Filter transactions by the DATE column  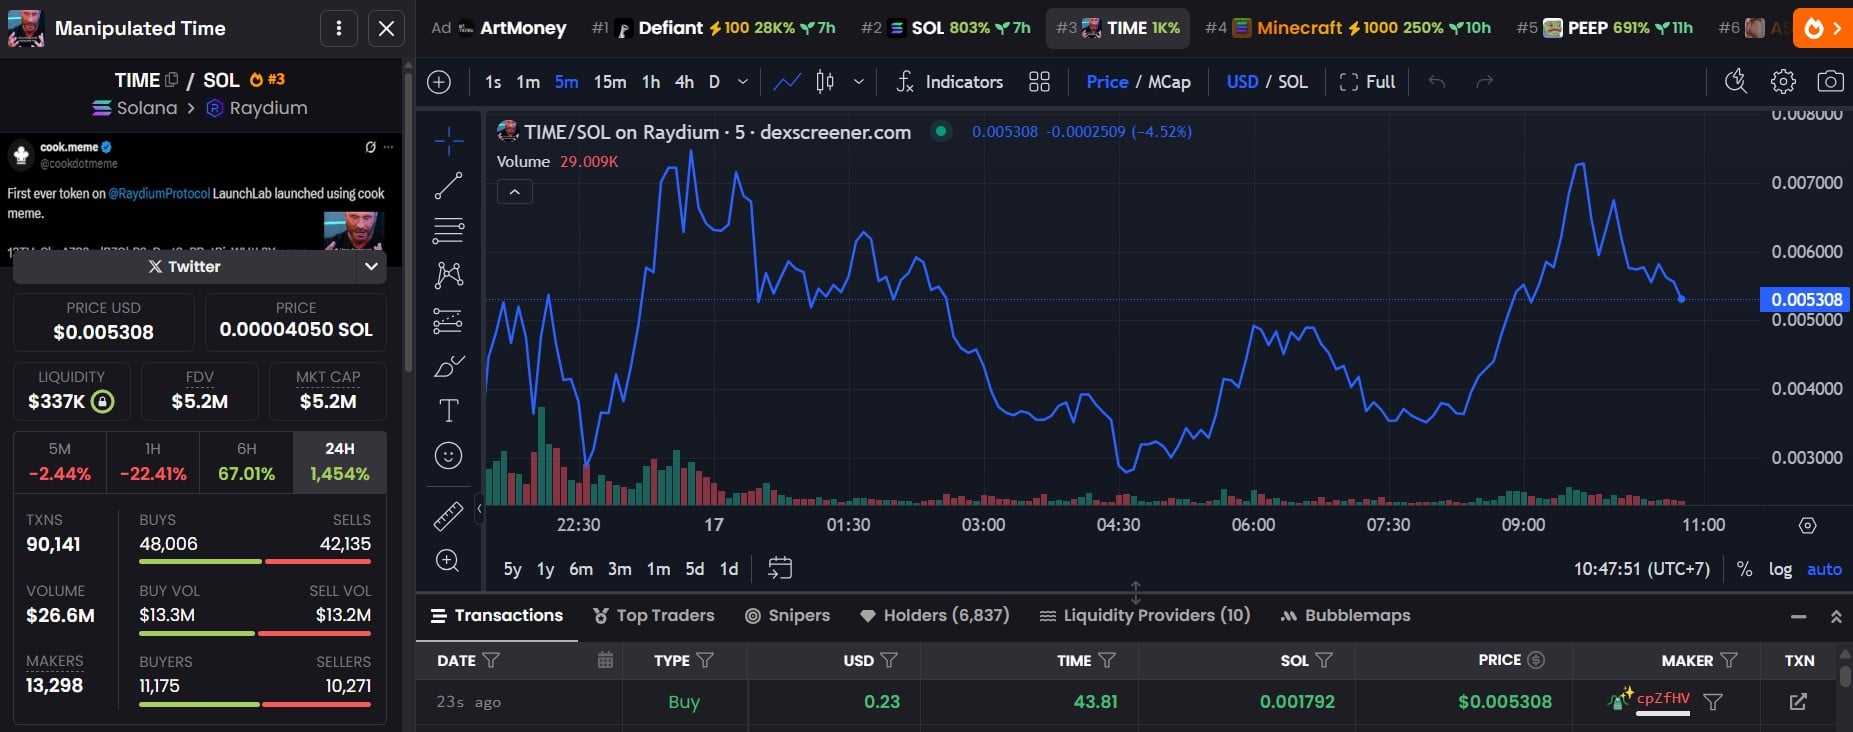490,660
